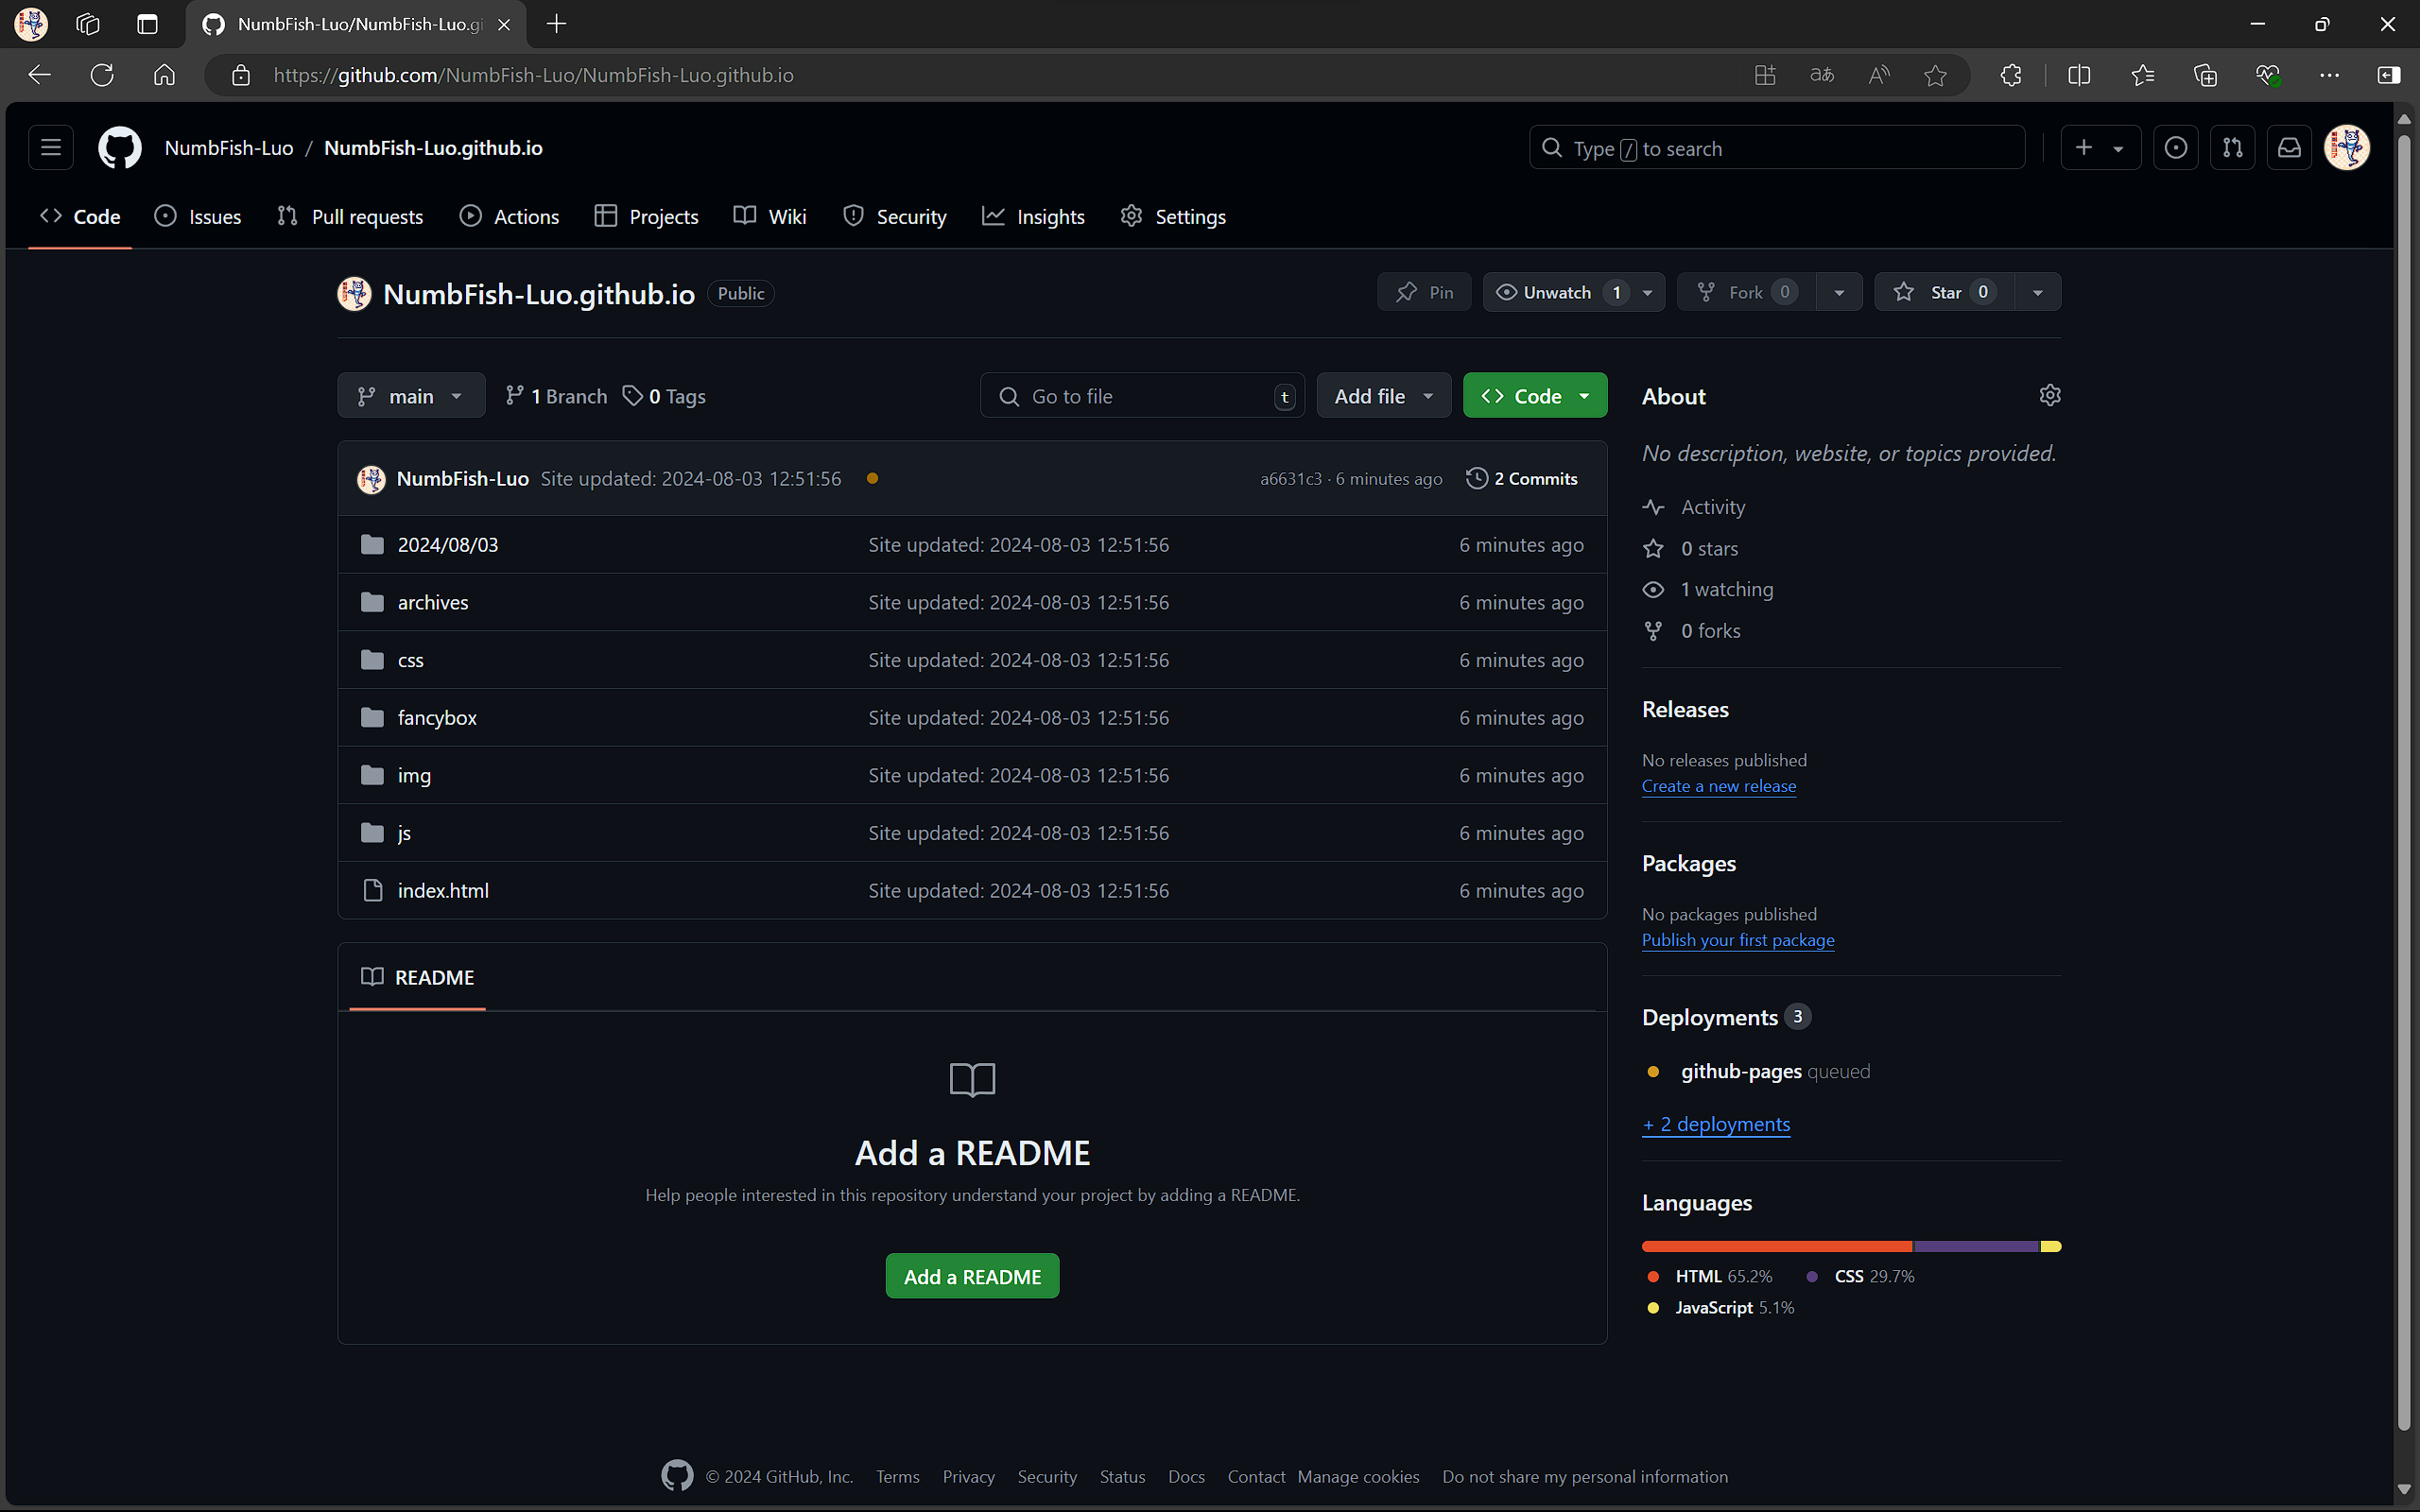
Task: Open the index.html file
Action: point(443,891)
